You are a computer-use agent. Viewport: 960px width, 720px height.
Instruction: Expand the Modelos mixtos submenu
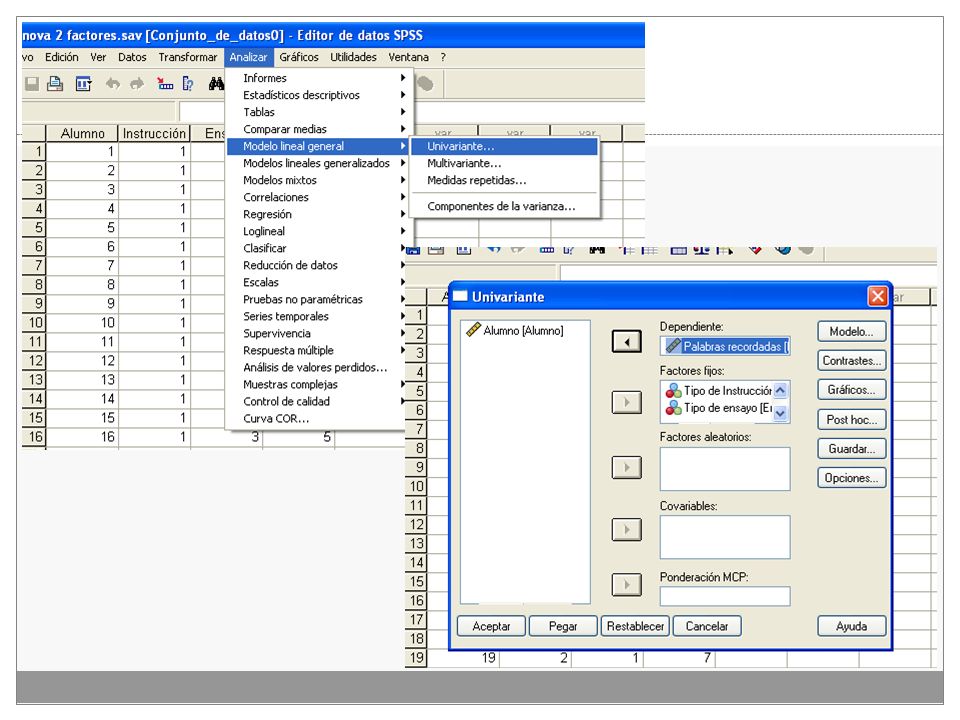(317, 181)
